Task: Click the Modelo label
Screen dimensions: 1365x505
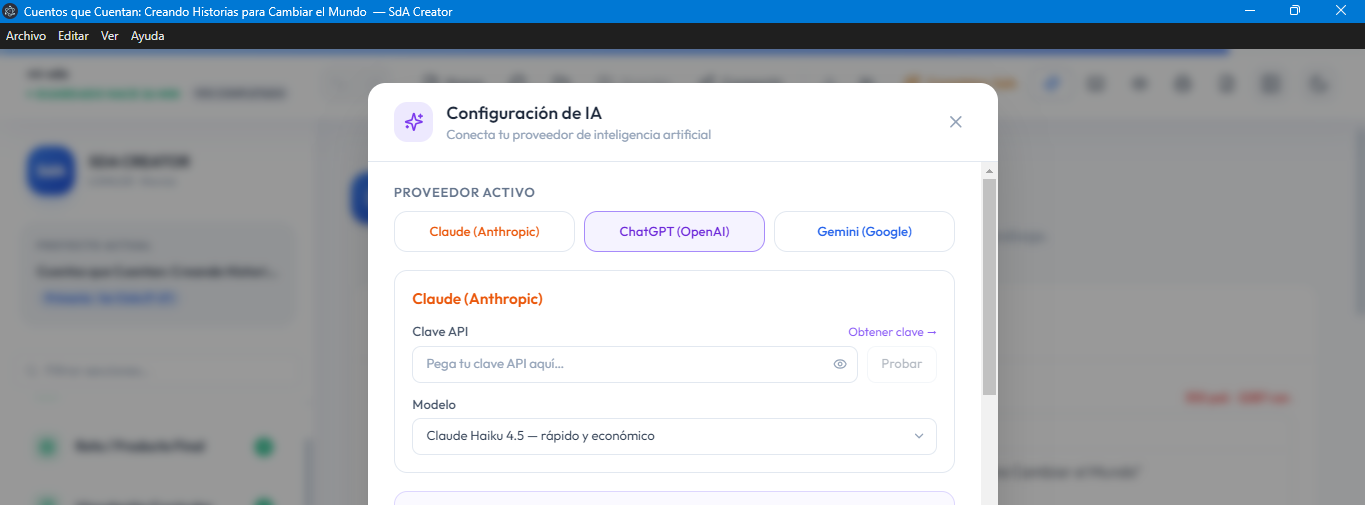Action: 434,404
